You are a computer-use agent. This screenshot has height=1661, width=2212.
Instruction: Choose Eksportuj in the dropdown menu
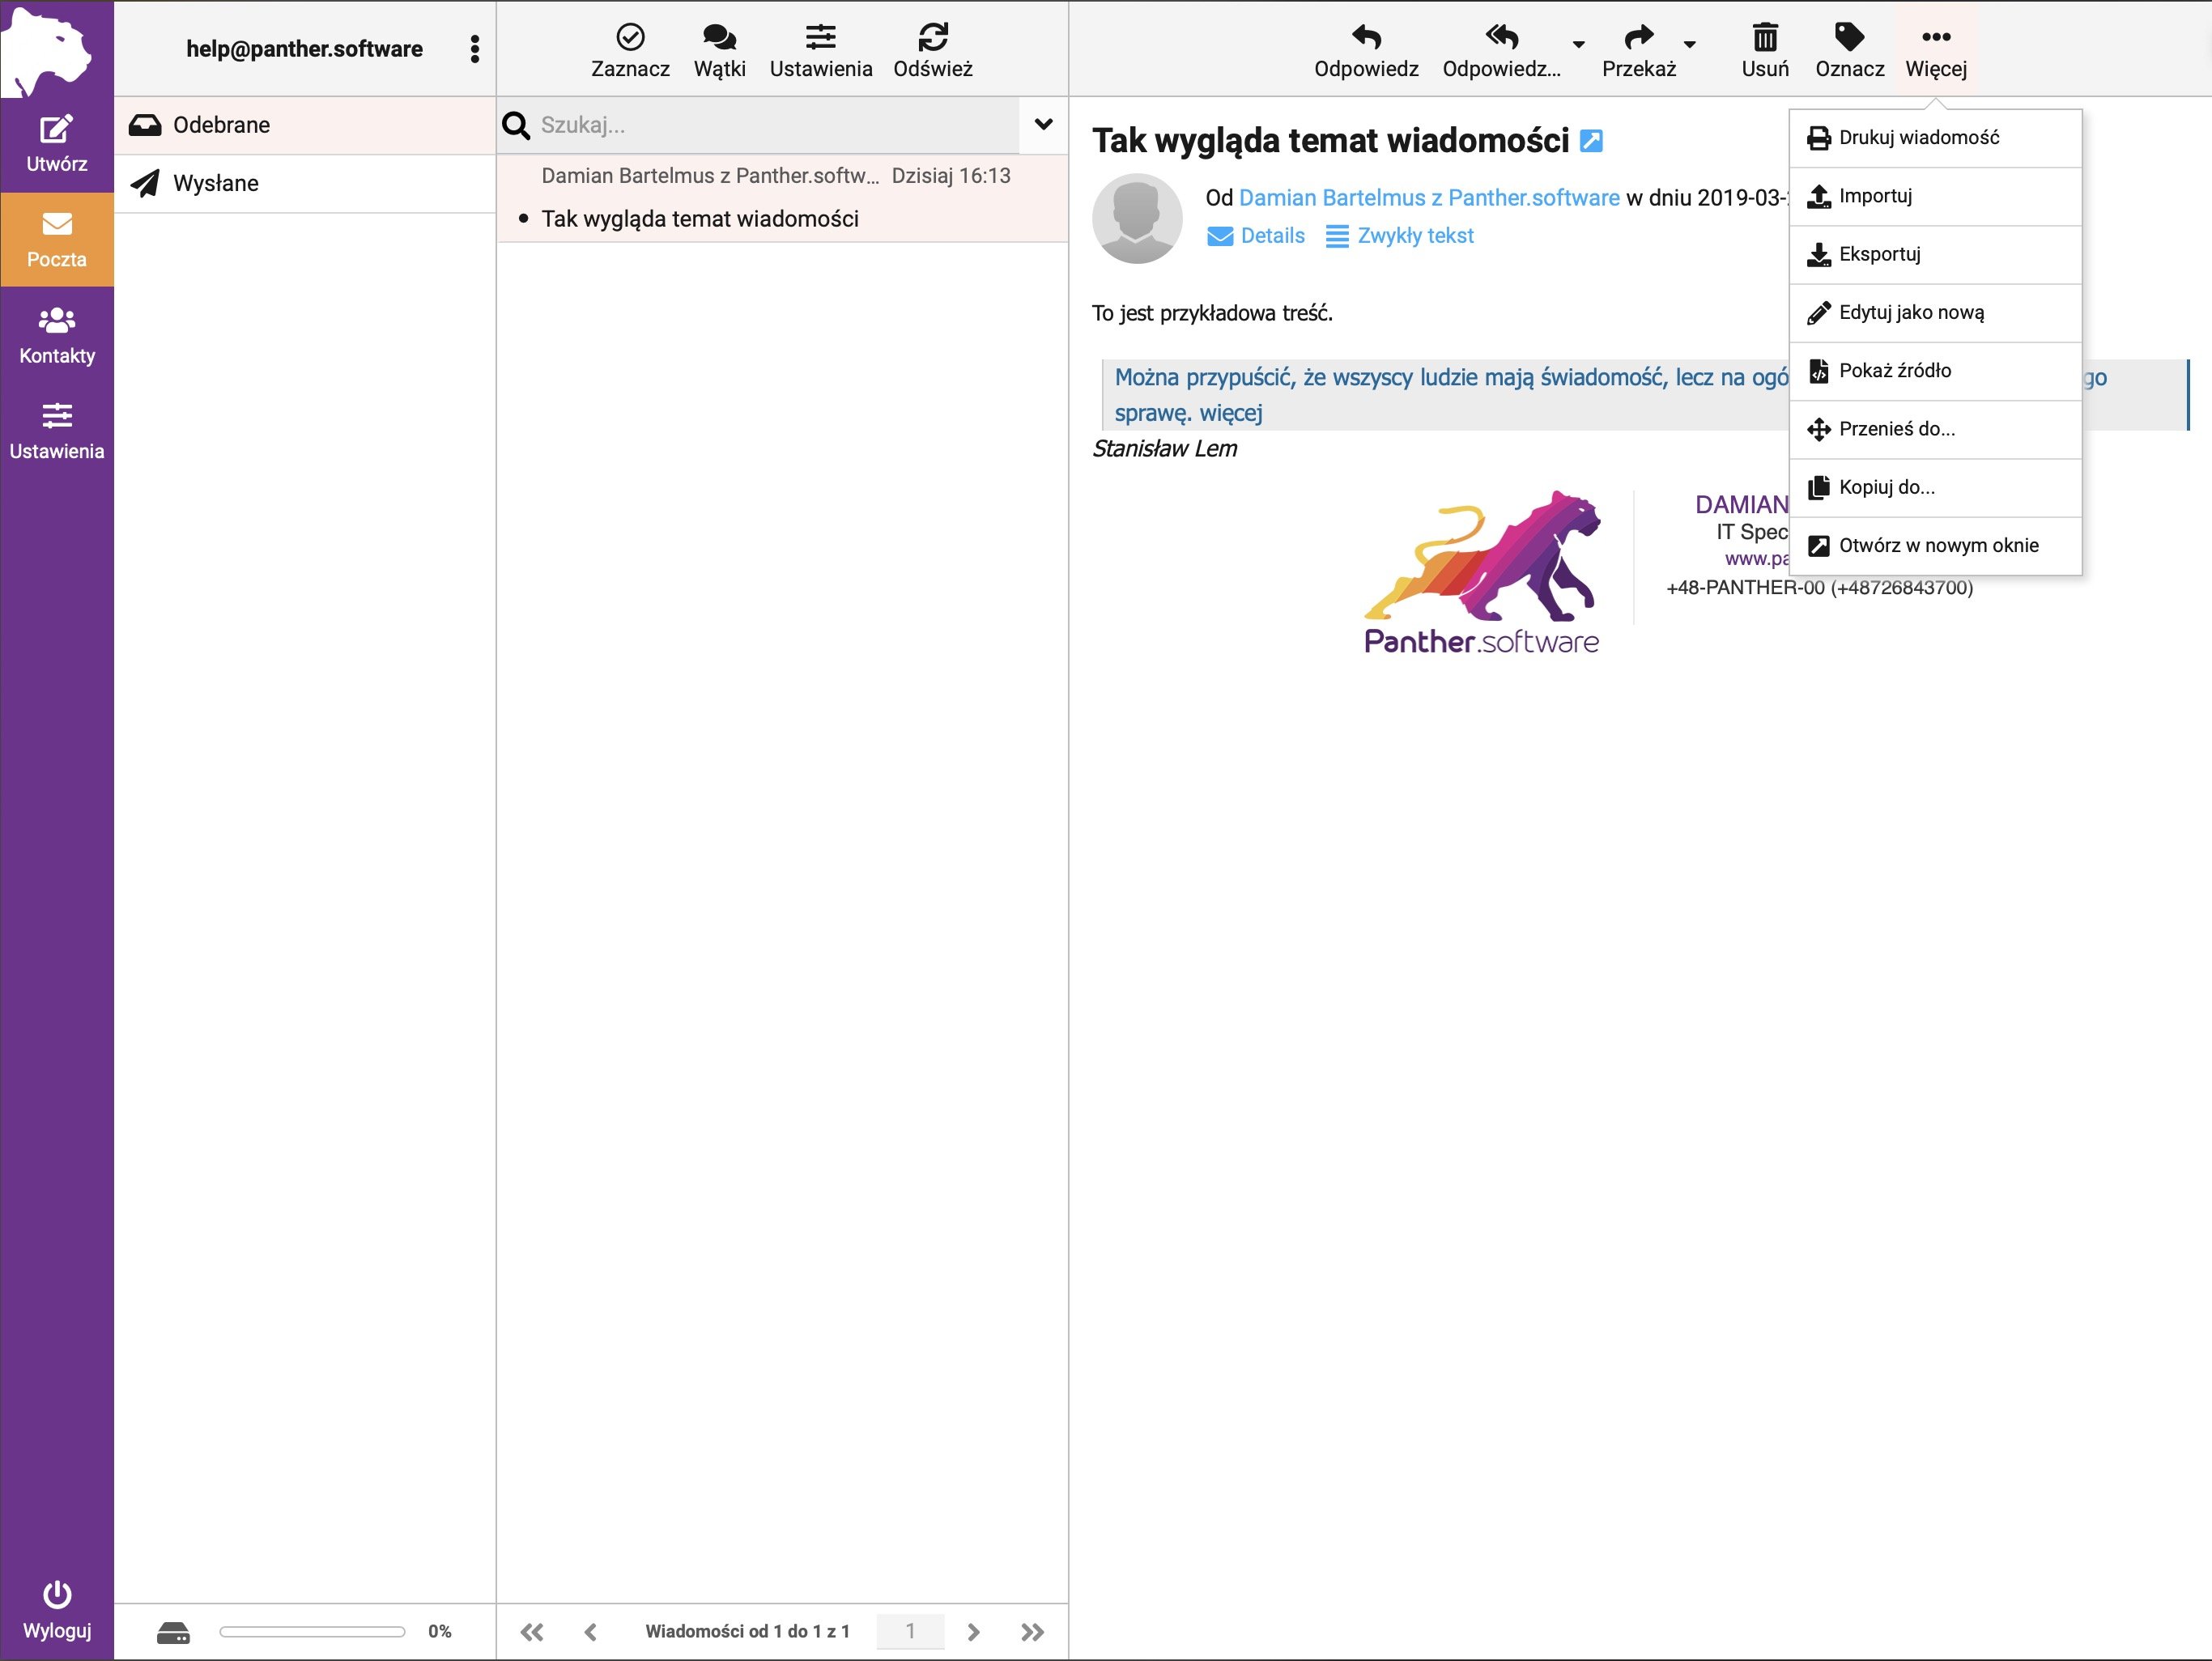(1935, 254)
